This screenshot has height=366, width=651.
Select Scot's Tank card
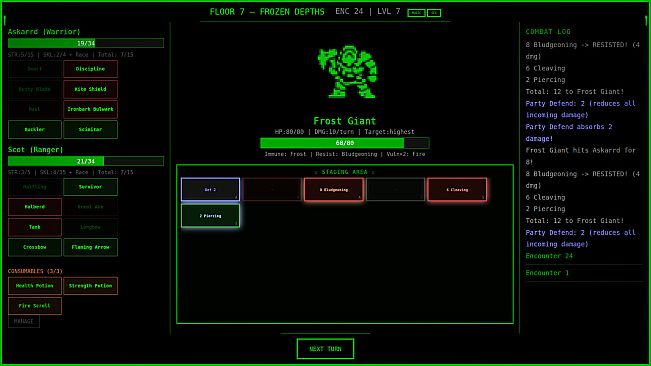coord(35,227)
